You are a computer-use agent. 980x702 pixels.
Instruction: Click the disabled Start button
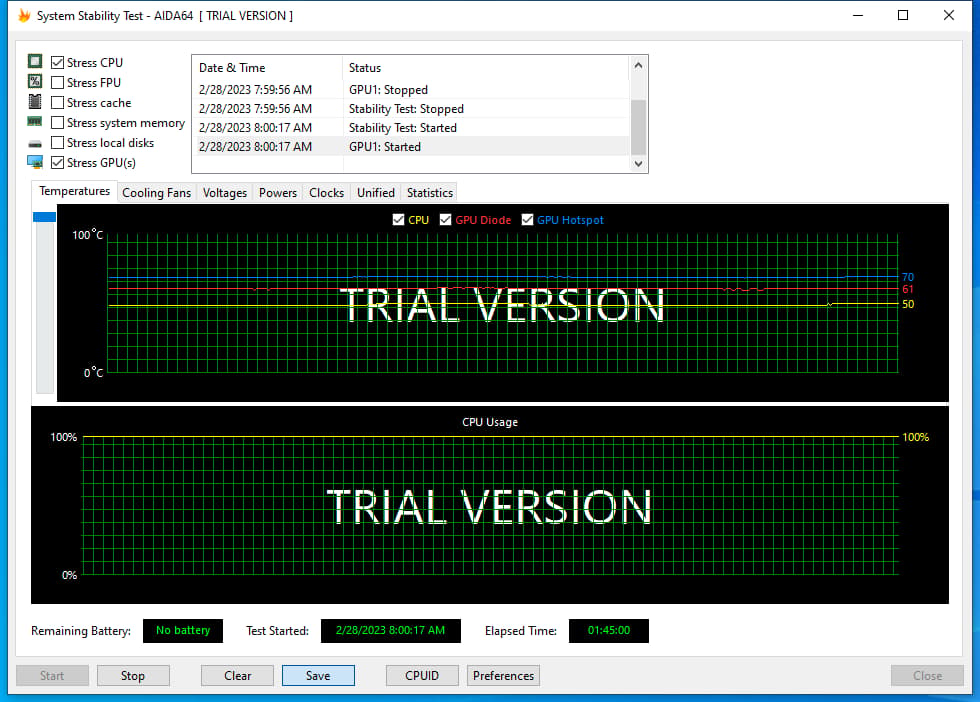52,676
